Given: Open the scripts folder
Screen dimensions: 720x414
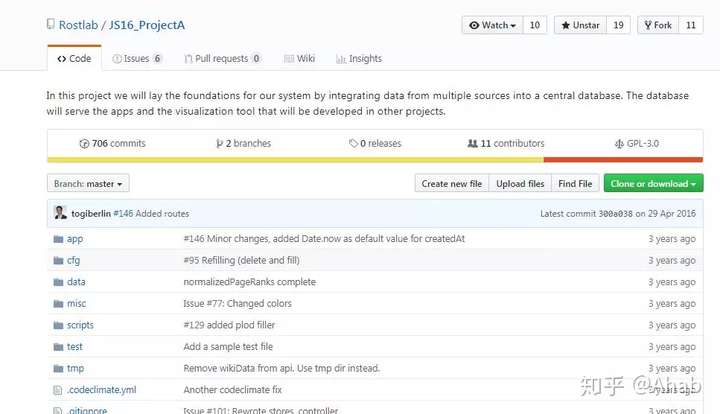Looking at the screenshot, I should (x=80, y=325).
